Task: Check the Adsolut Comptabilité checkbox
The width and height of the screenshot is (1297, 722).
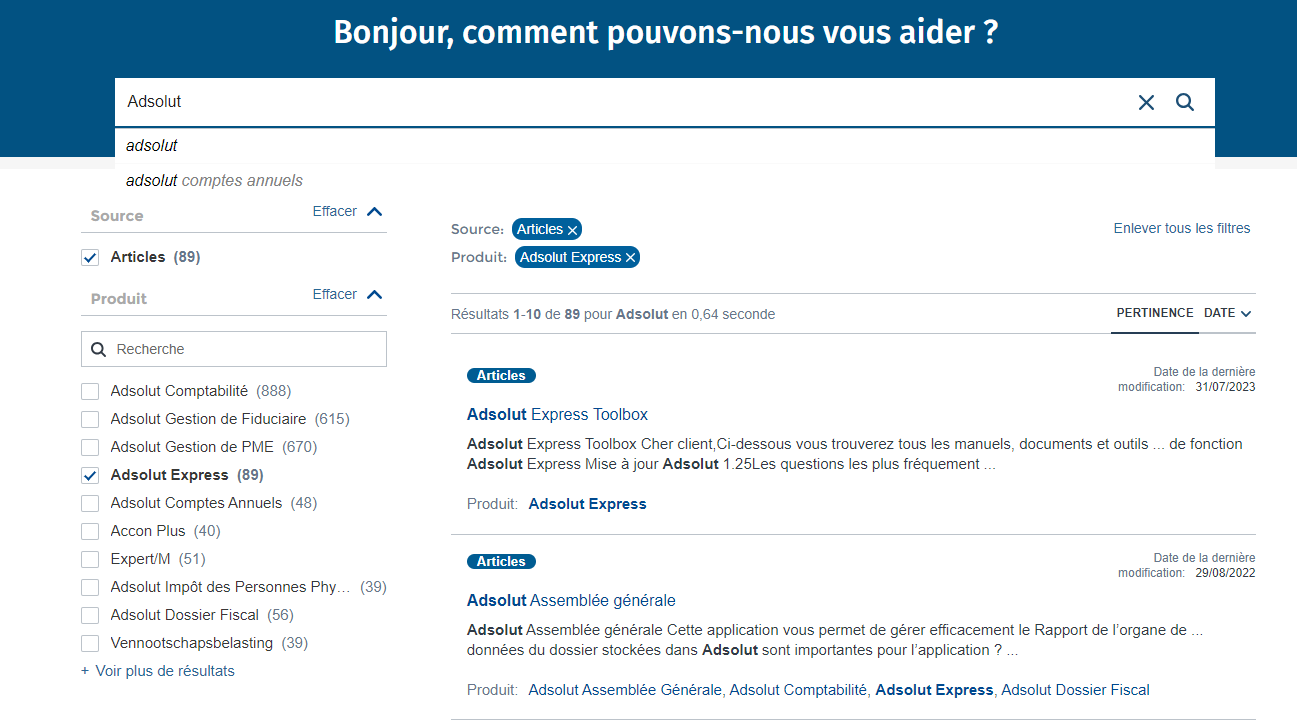Action: click(x=90, y=391)
